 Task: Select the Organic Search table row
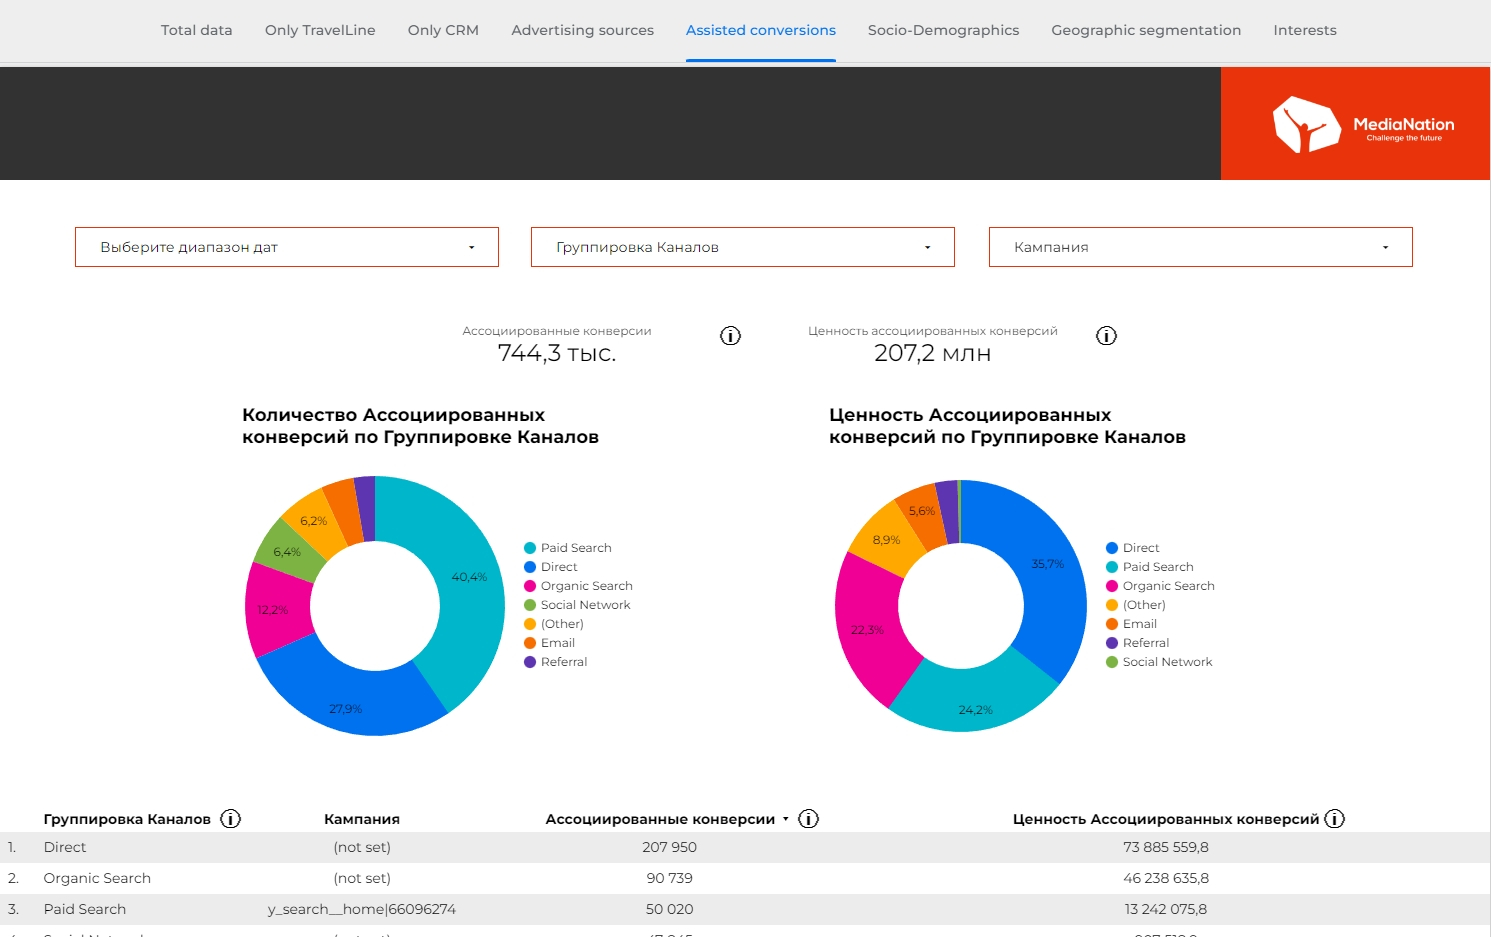[97, 878]
